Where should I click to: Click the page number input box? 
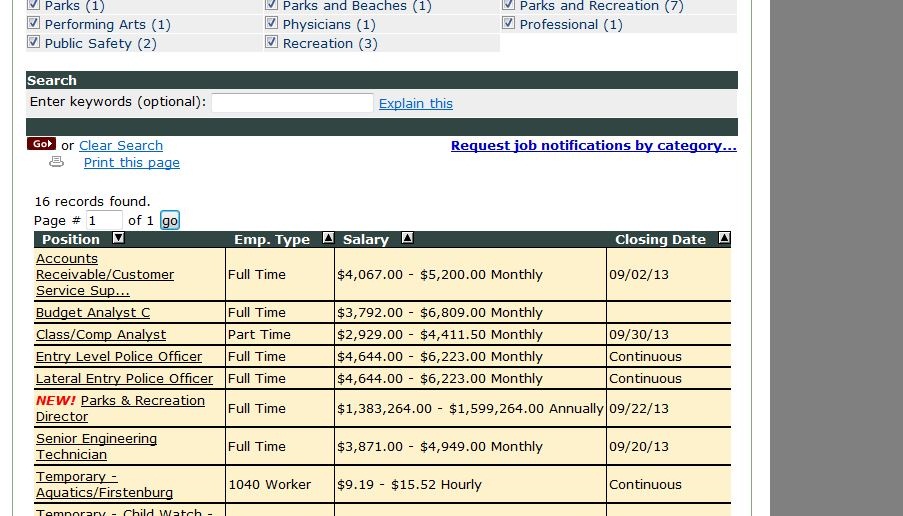tap(104, 221)
